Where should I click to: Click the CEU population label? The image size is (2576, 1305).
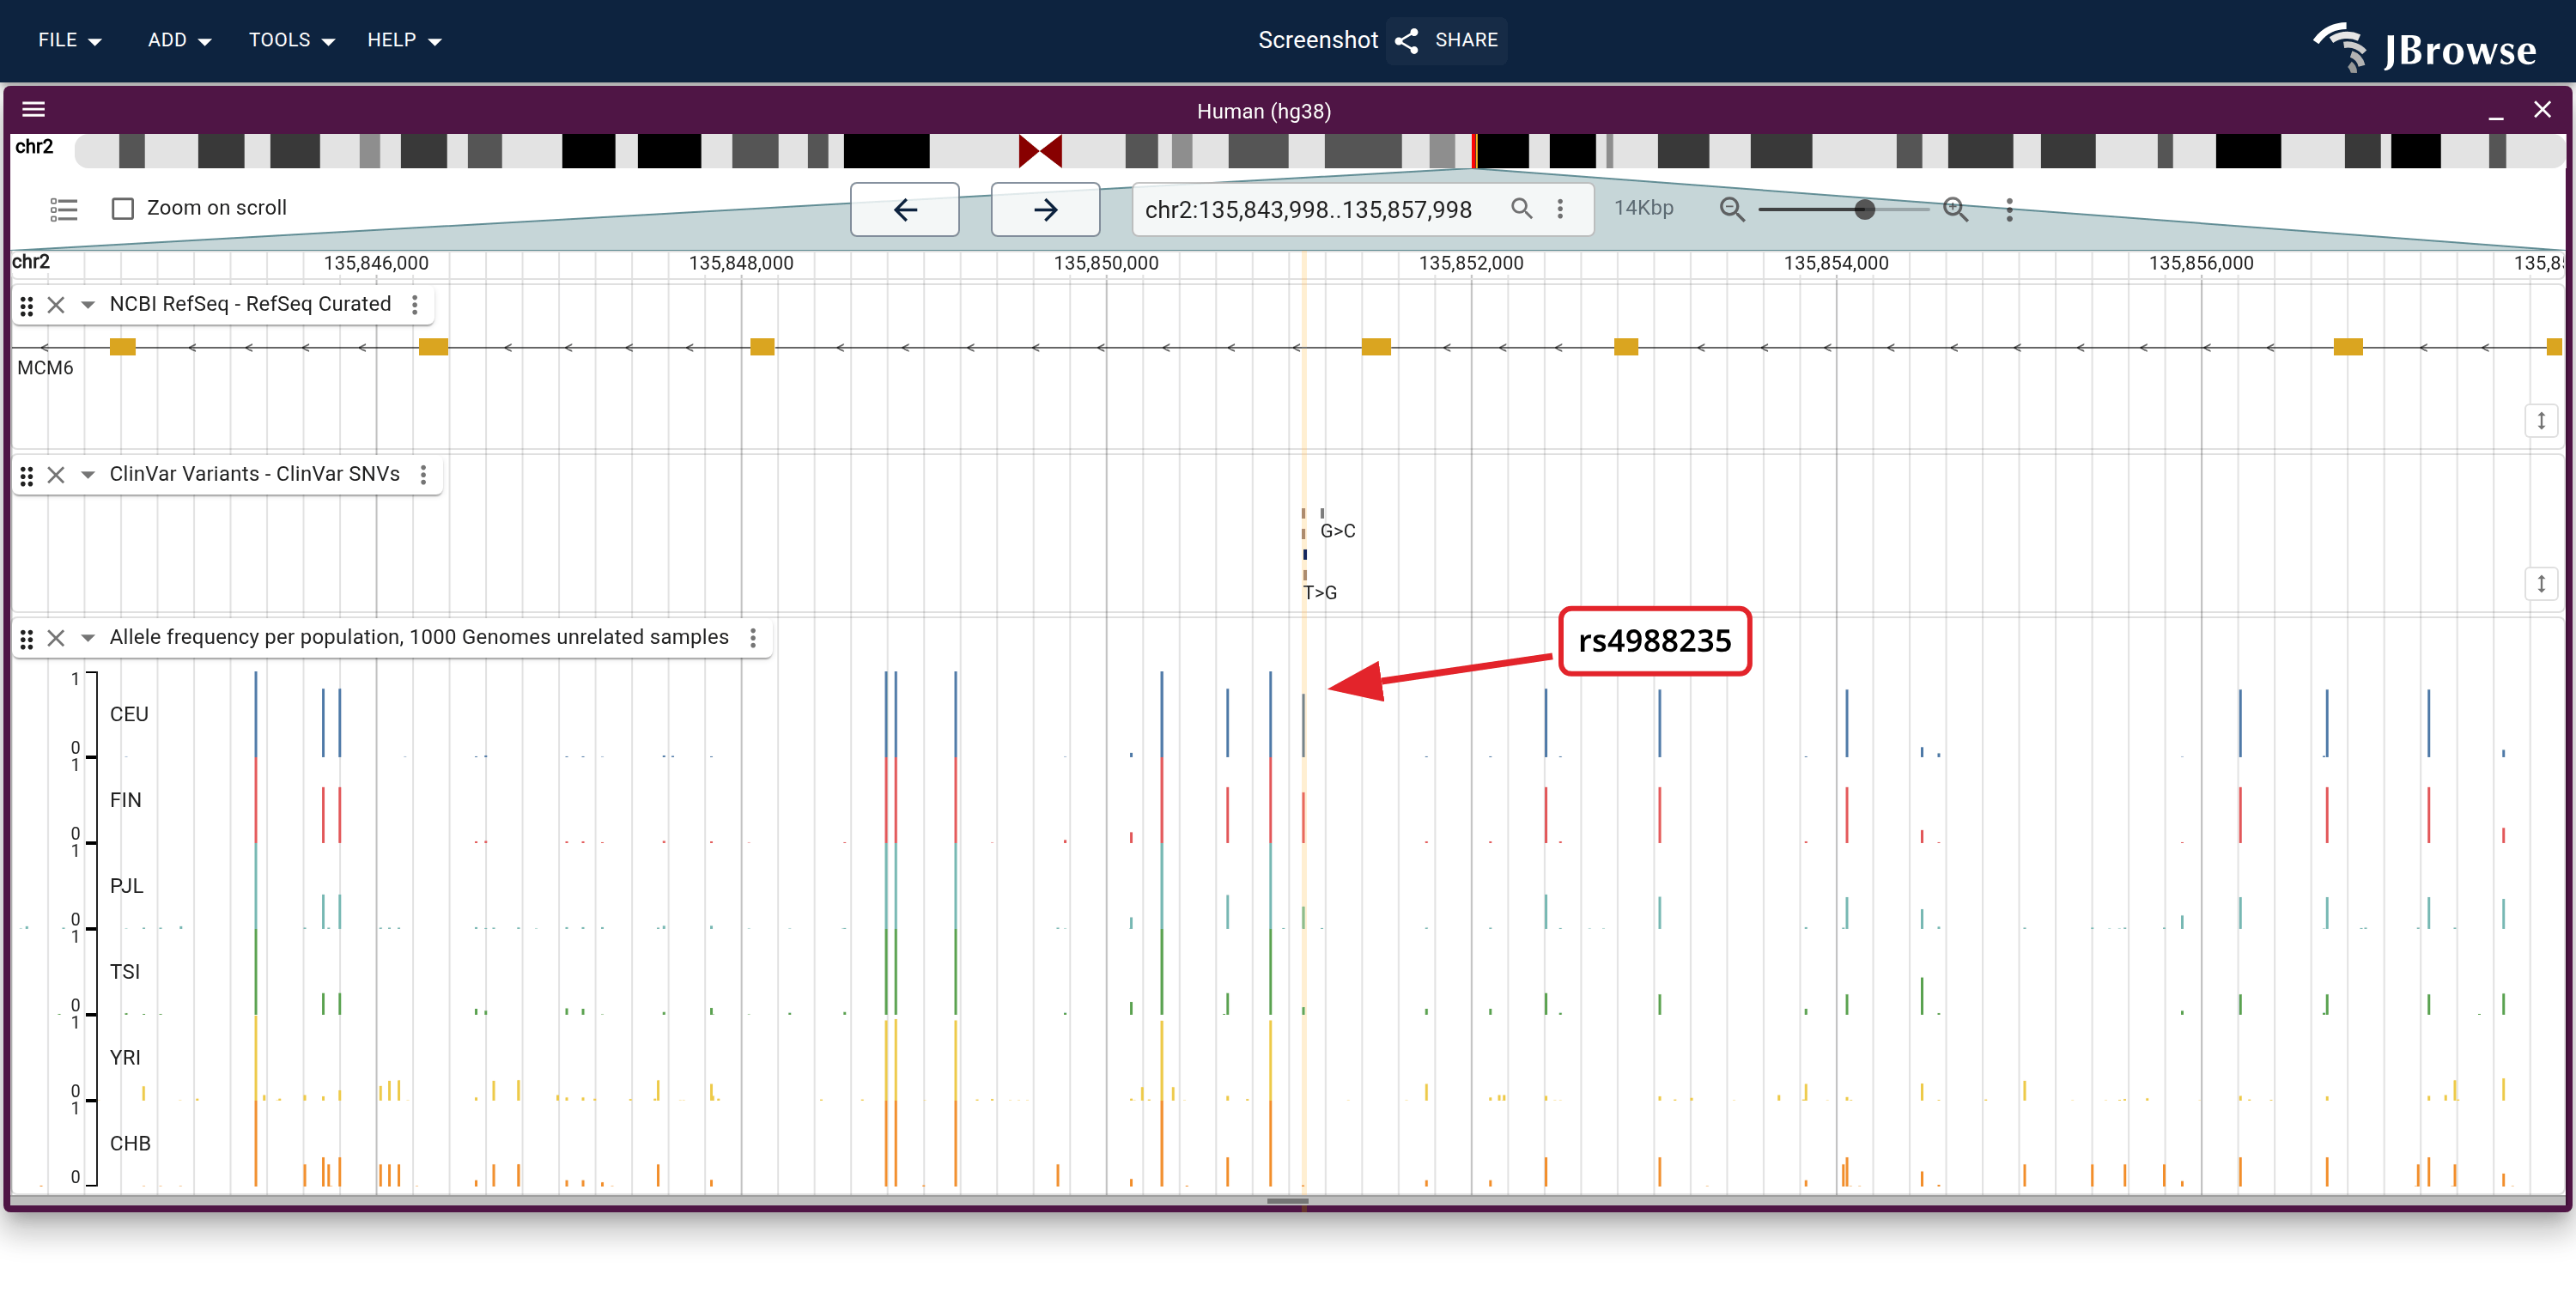[x=129, y=714]
